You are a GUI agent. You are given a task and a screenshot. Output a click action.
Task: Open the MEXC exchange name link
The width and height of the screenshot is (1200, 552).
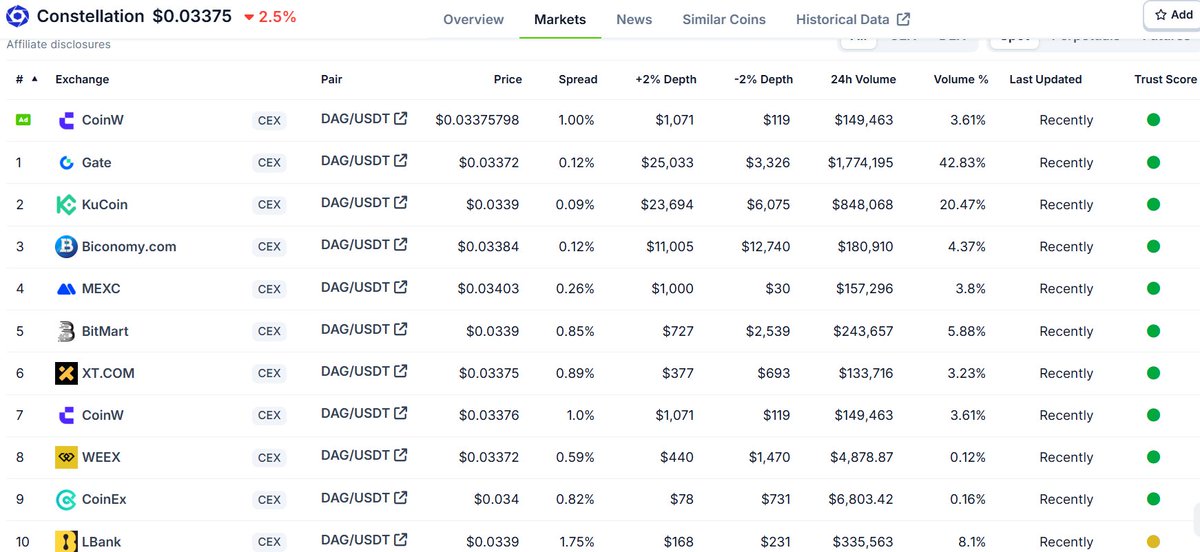(x=101, y=289)
